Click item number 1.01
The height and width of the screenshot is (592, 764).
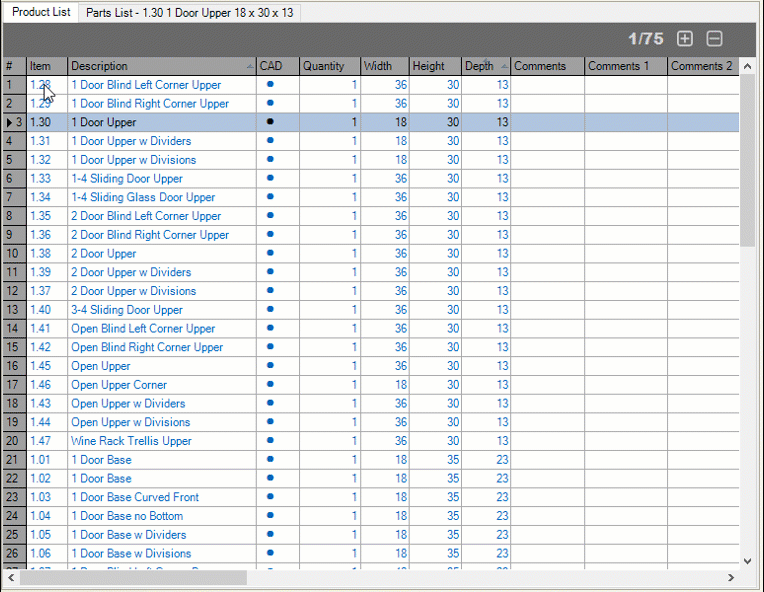[40, 459]
